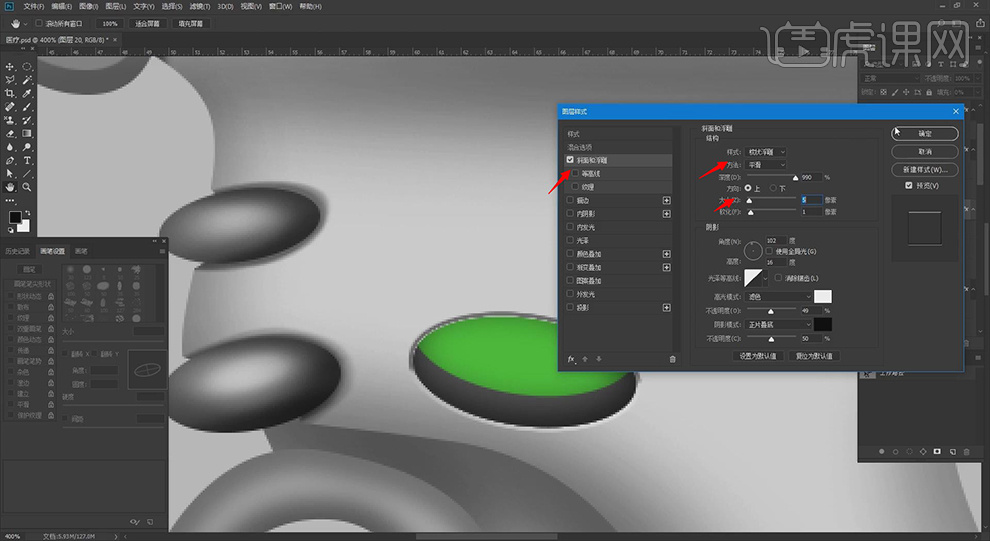This screenshot has height=541, width=990.
Task: Click the 确定 button
Action: [x=924, y=133]
